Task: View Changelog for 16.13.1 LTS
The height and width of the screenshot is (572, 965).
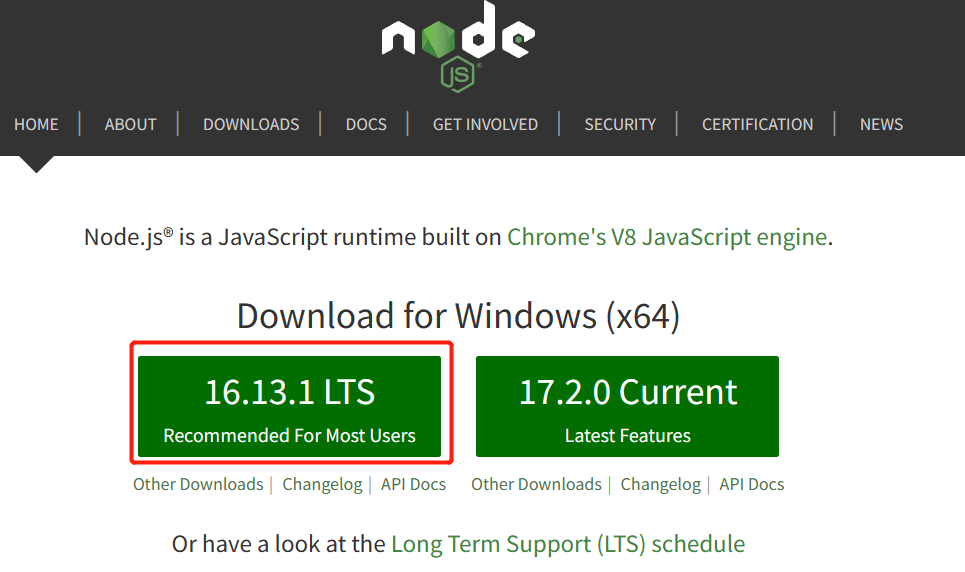Action: pos(322,485)
